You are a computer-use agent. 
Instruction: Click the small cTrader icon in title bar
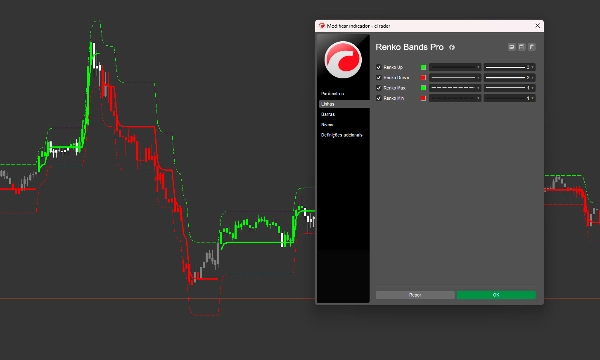coord(321,26)
